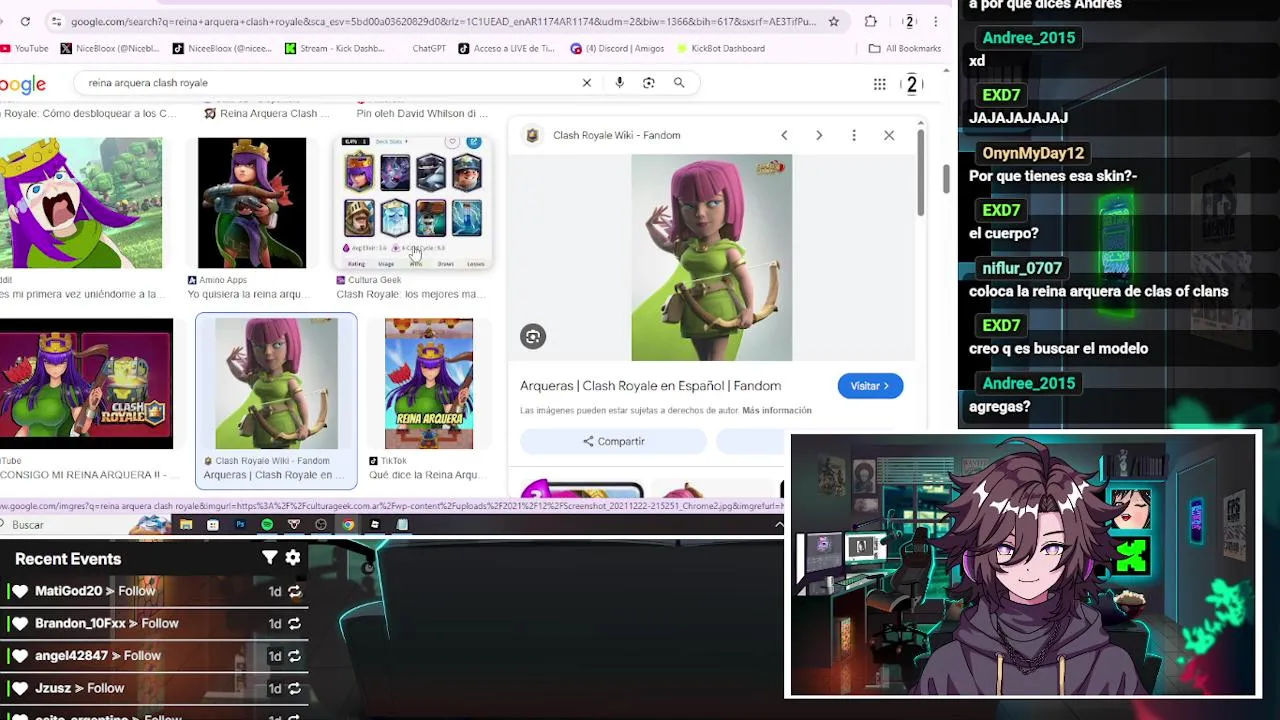
Task: Filter Recent Events with the funnel icon
Action: pos(269,558)
